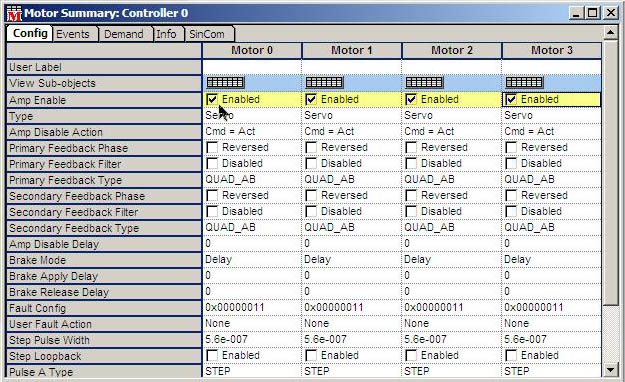This screenshot has height=382, width=625.
Task: Uncheck Amp Enable for Motor 3
Action: click(x=511, y=99)
